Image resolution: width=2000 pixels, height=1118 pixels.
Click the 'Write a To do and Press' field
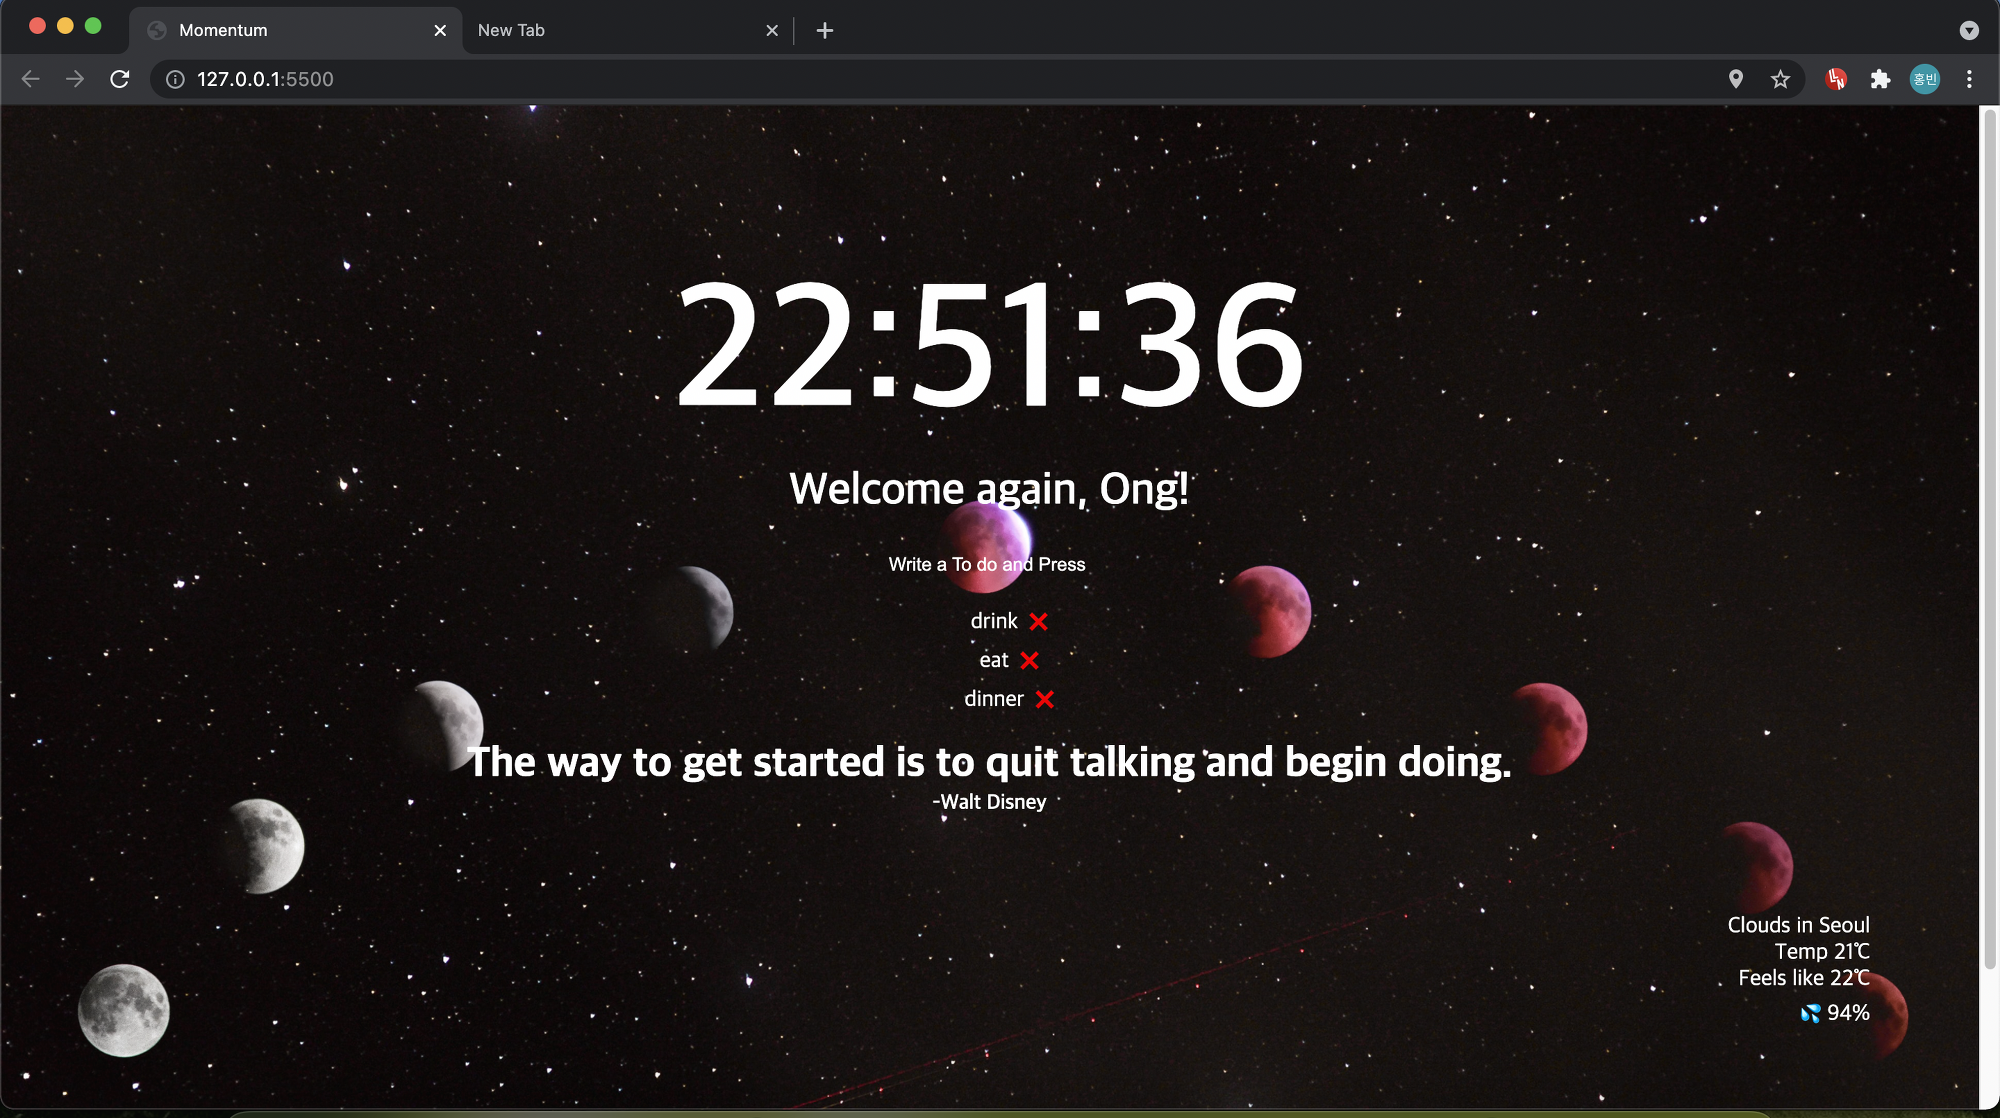click(986, 564)
